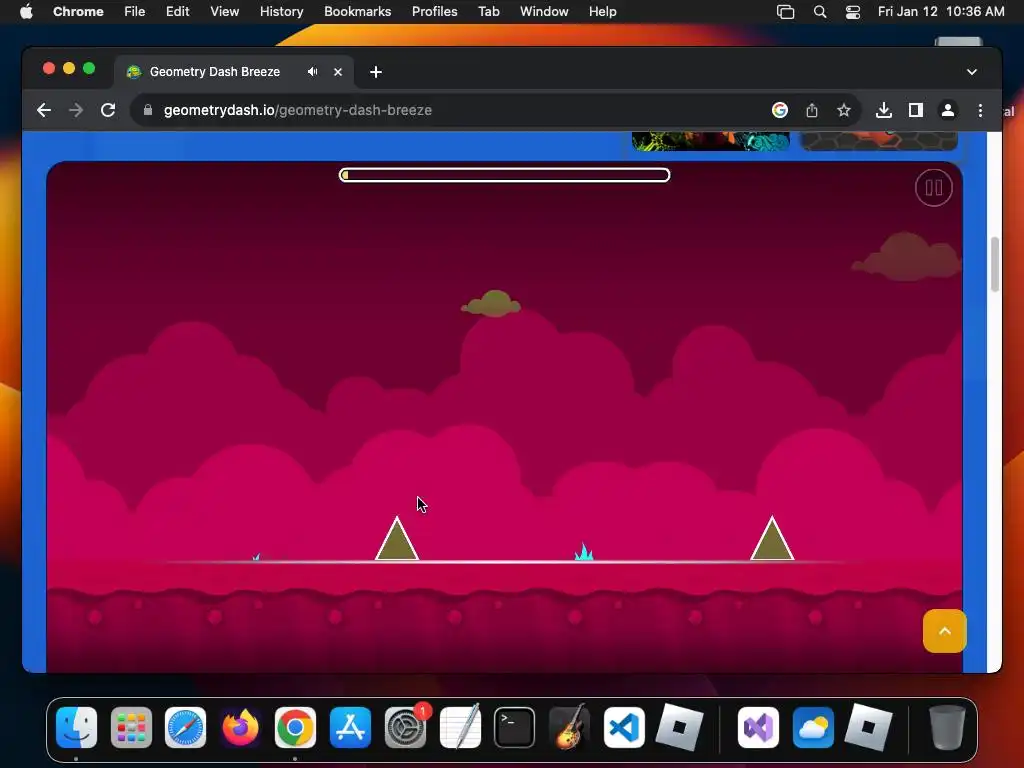Open Roblox icon left of Dock divider
The height and width of the screenshot is (768, 1024).
point(679,728)
